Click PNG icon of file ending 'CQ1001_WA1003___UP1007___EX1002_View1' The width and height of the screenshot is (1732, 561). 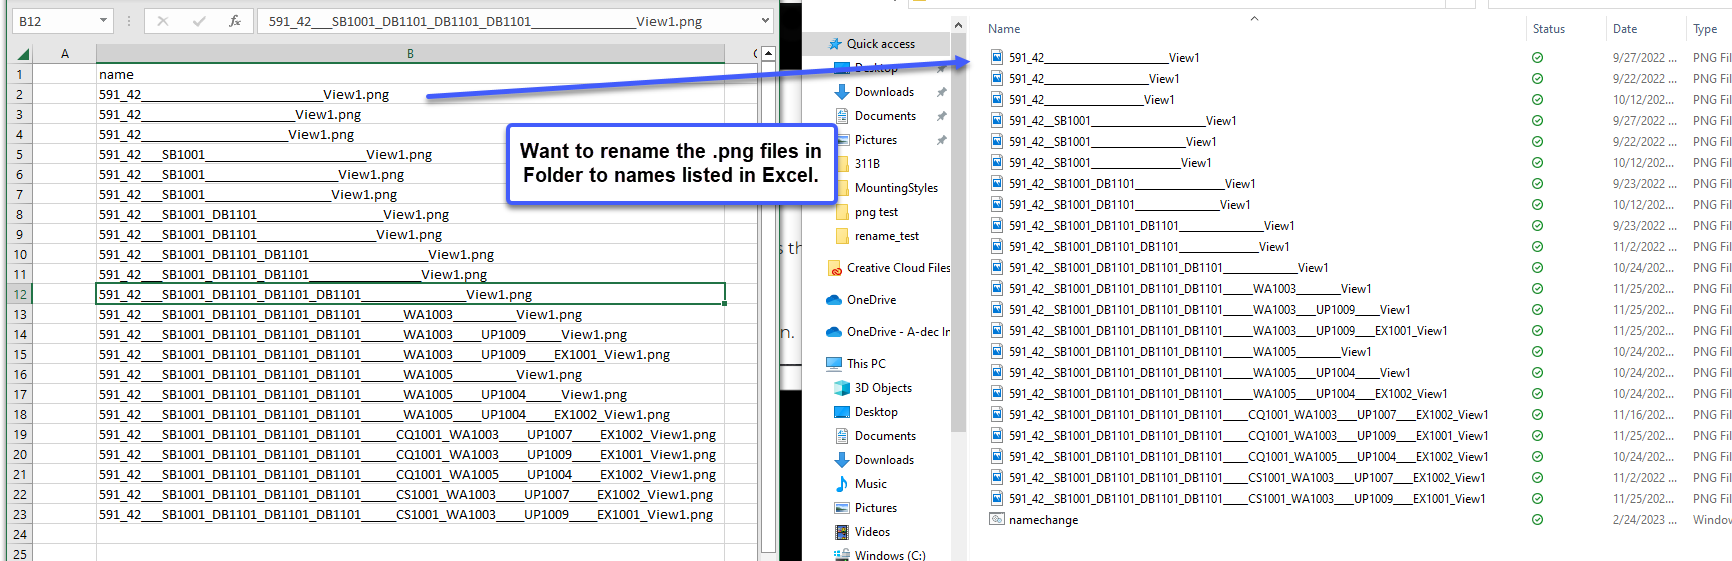tap(996, 414)
